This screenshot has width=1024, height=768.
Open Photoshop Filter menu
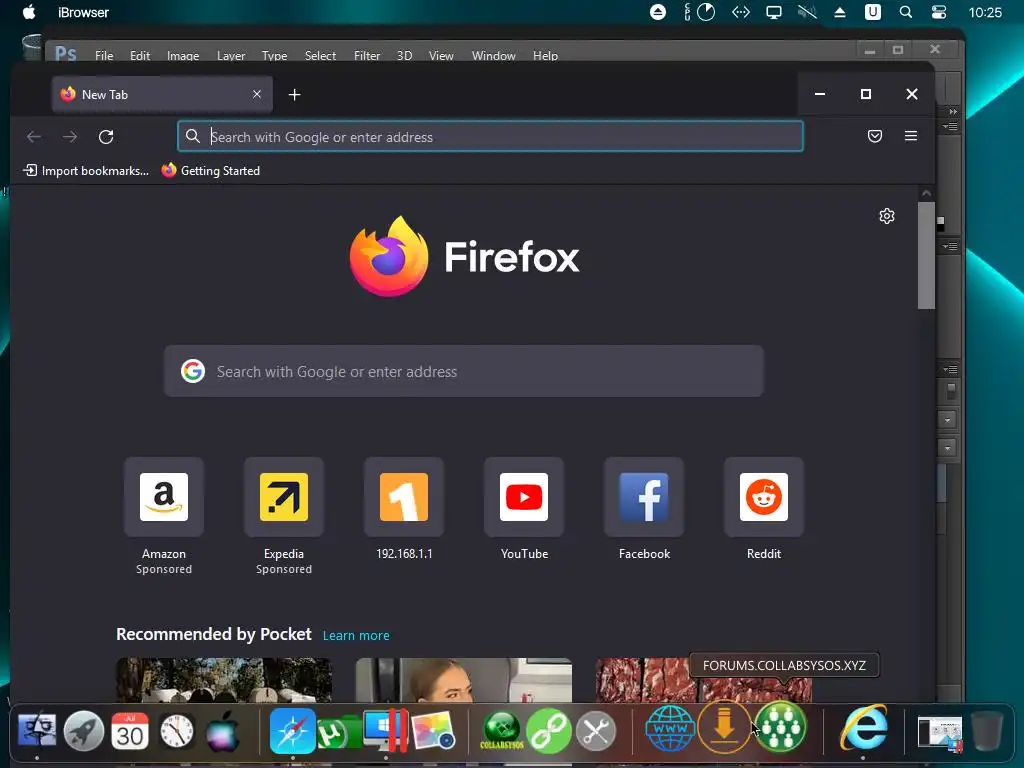point(367,56)
